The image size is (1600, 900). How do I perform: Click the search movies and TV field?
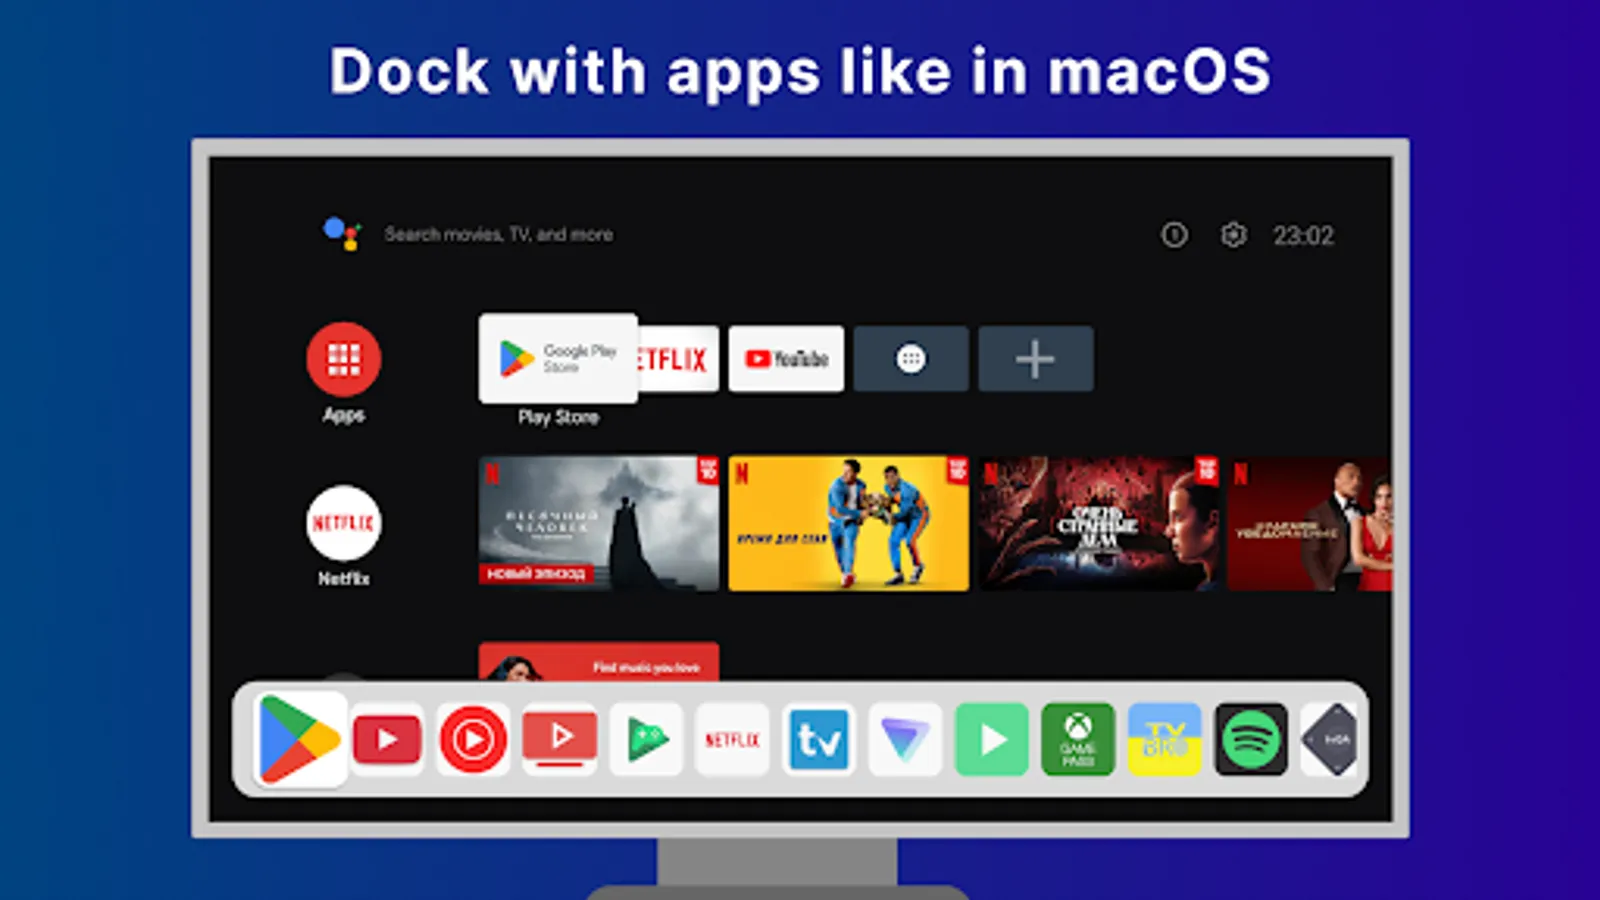coord(499,234)
